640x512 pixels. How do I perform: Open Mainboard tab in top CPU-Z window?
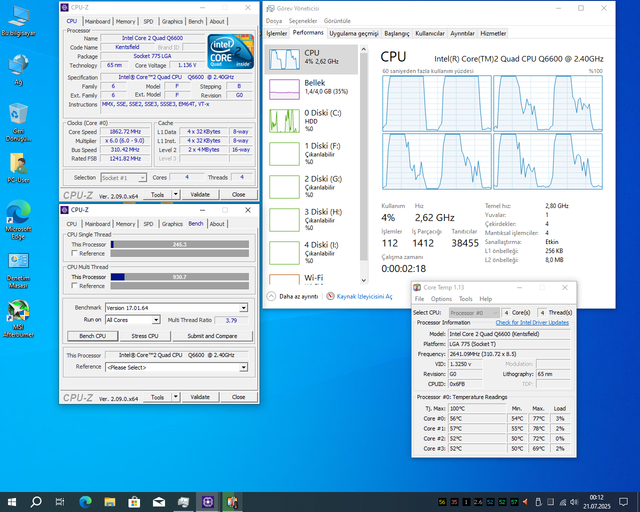point(98,21)
